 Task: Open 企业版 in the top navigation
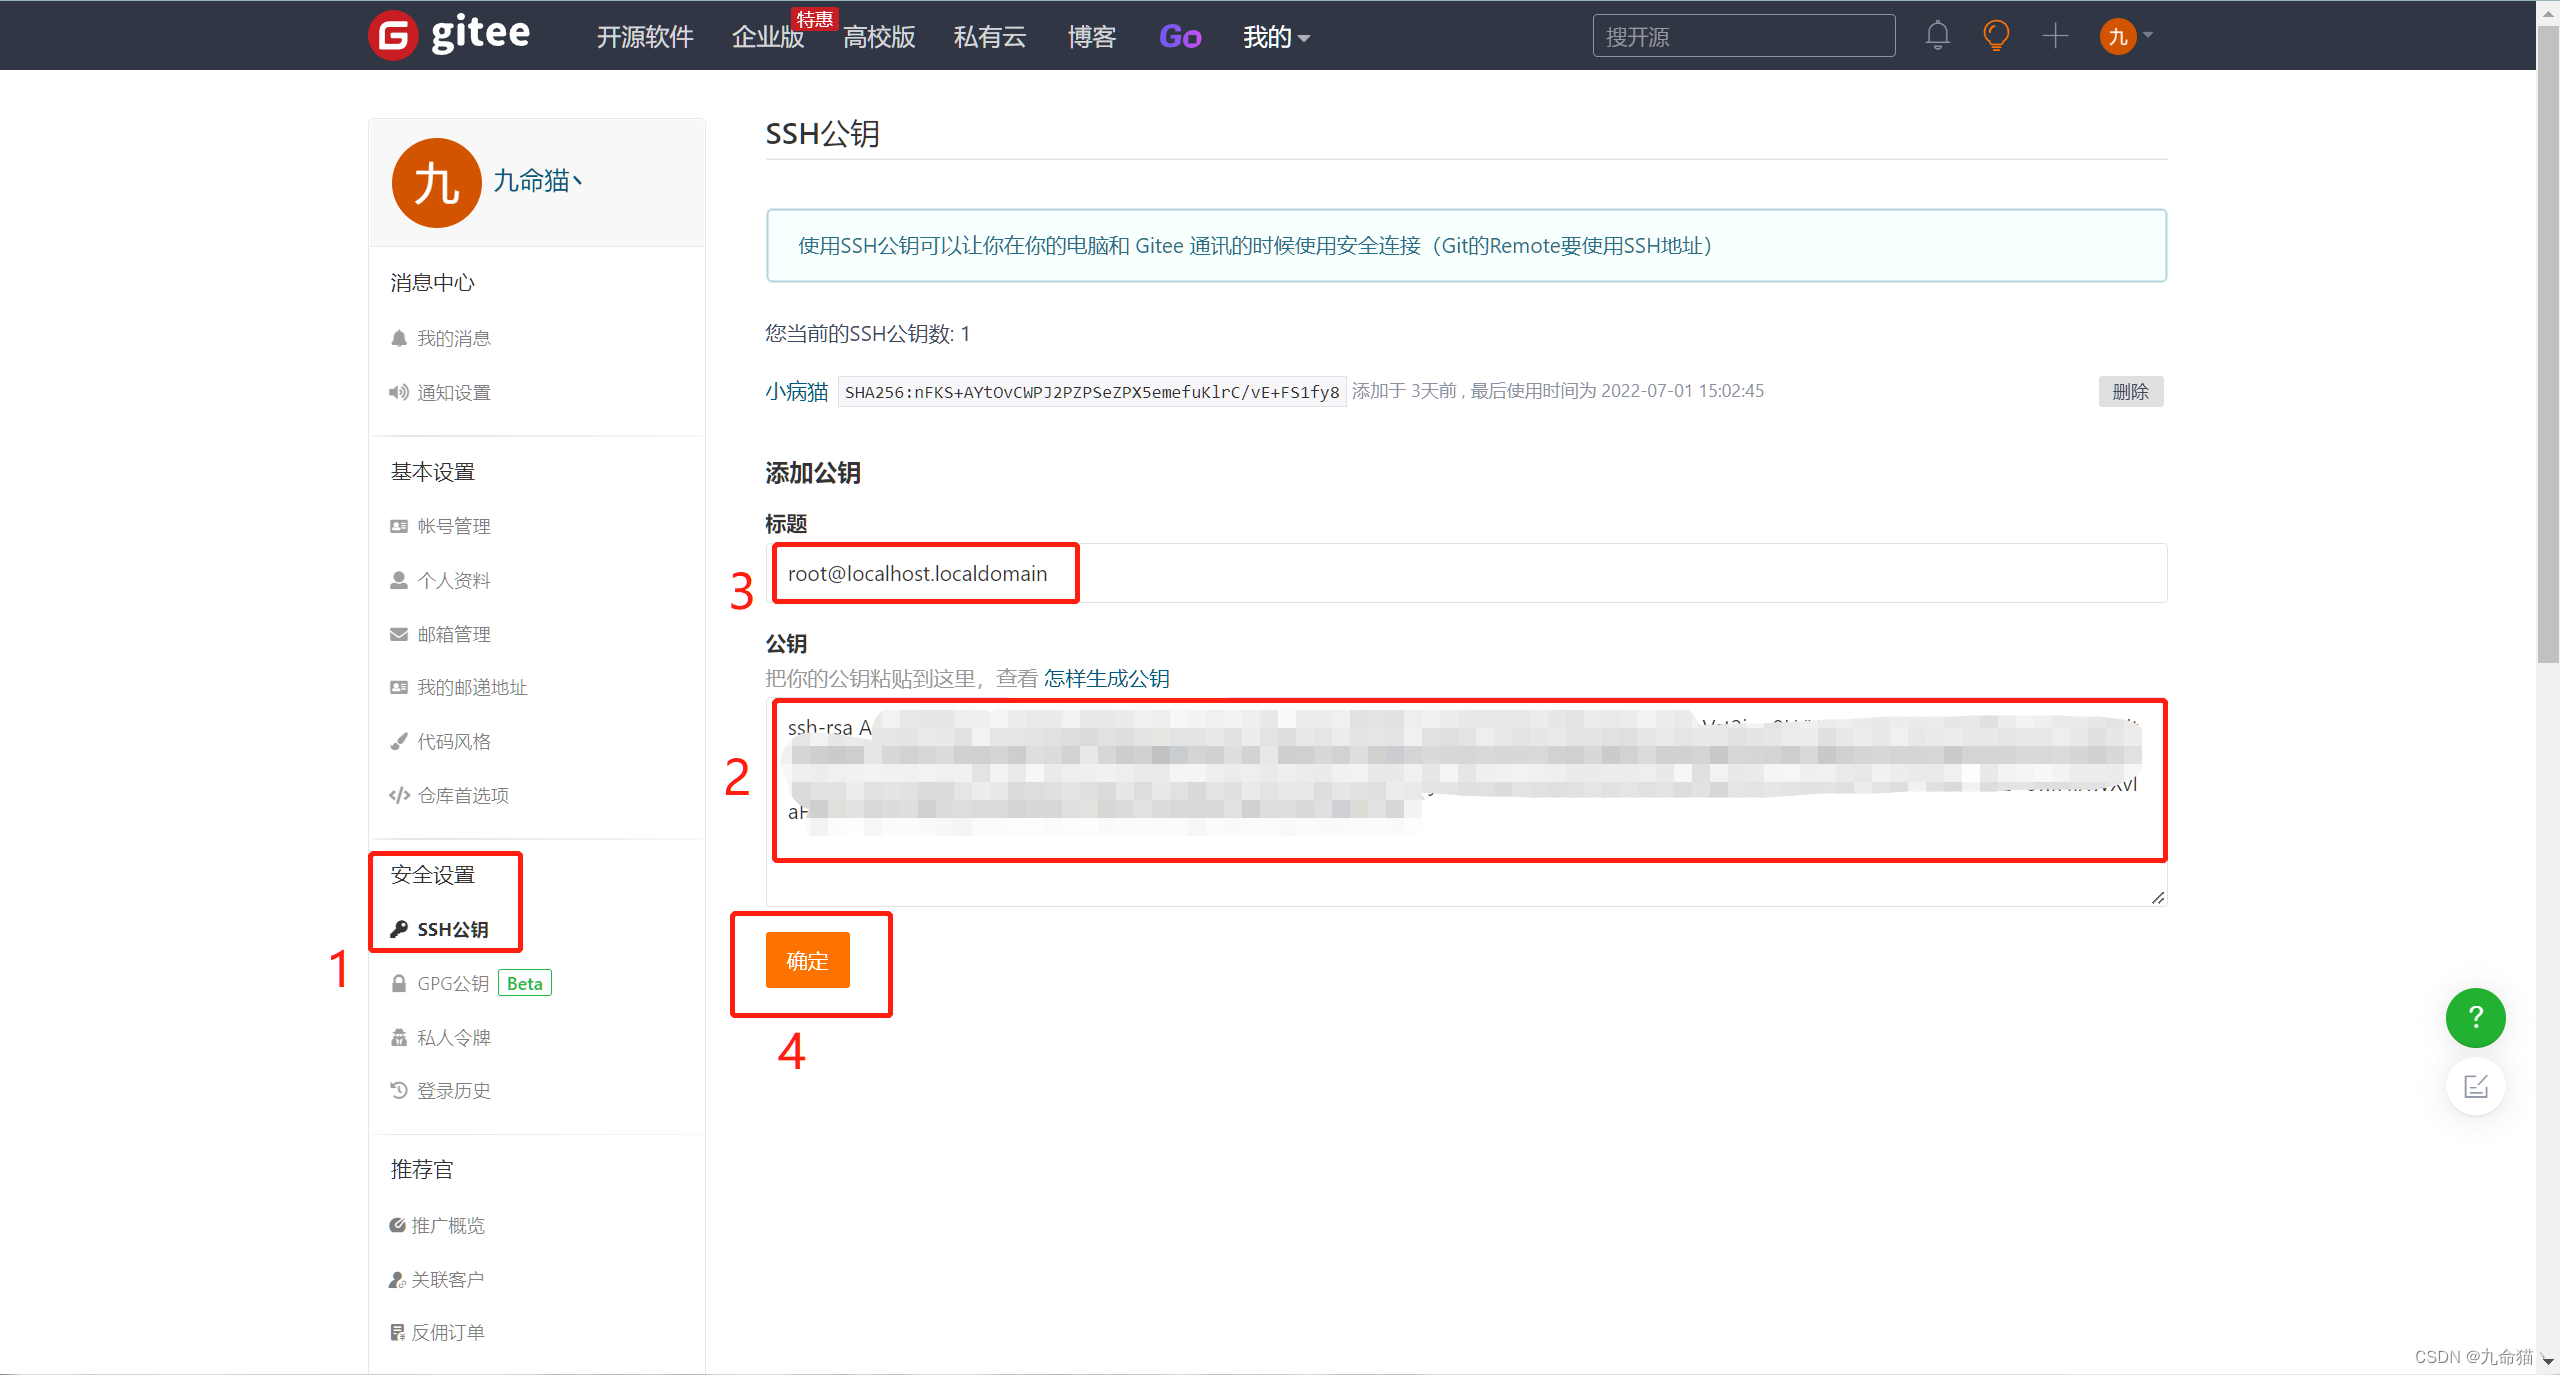tap(768, 37)
